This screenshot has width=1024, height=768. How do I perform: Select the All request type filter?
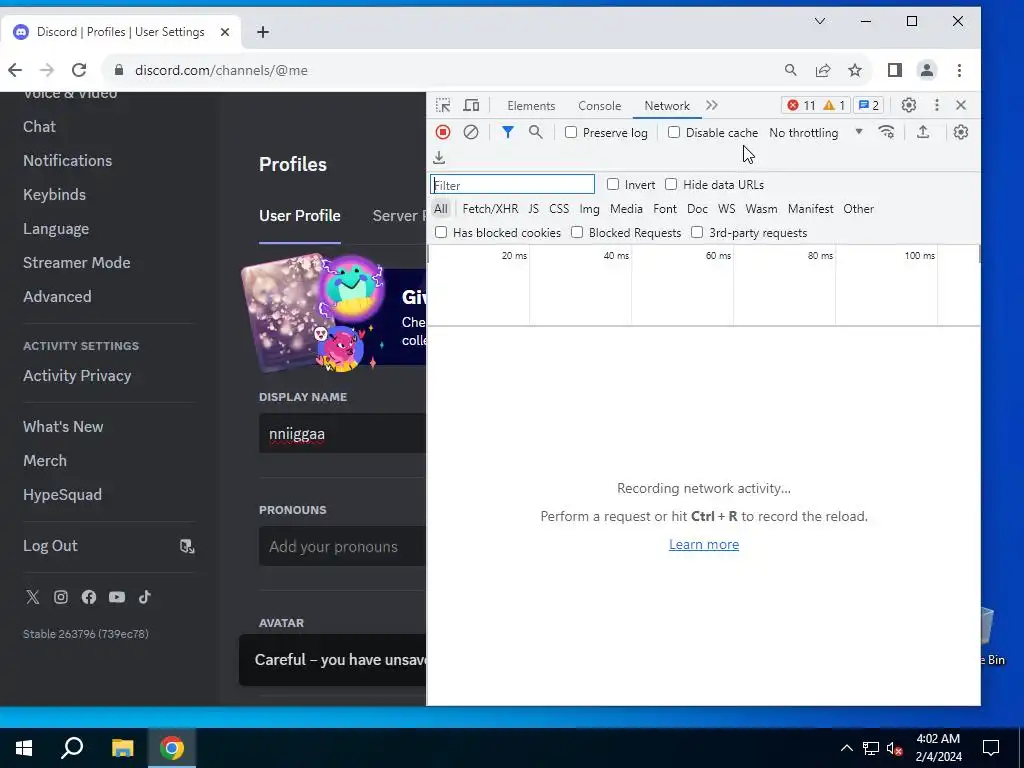click(441, 208)
